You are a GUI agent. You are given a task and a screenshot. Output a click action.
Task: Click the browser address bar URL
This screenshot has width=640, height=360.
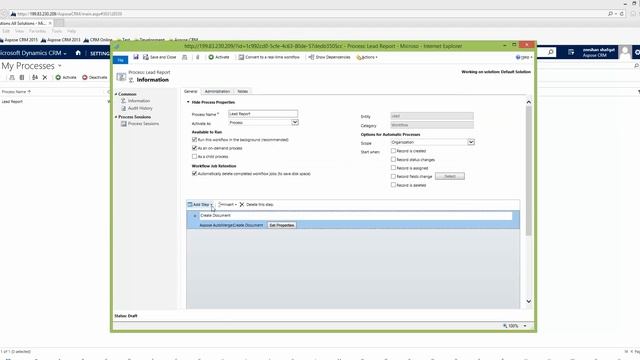[69, 14]
